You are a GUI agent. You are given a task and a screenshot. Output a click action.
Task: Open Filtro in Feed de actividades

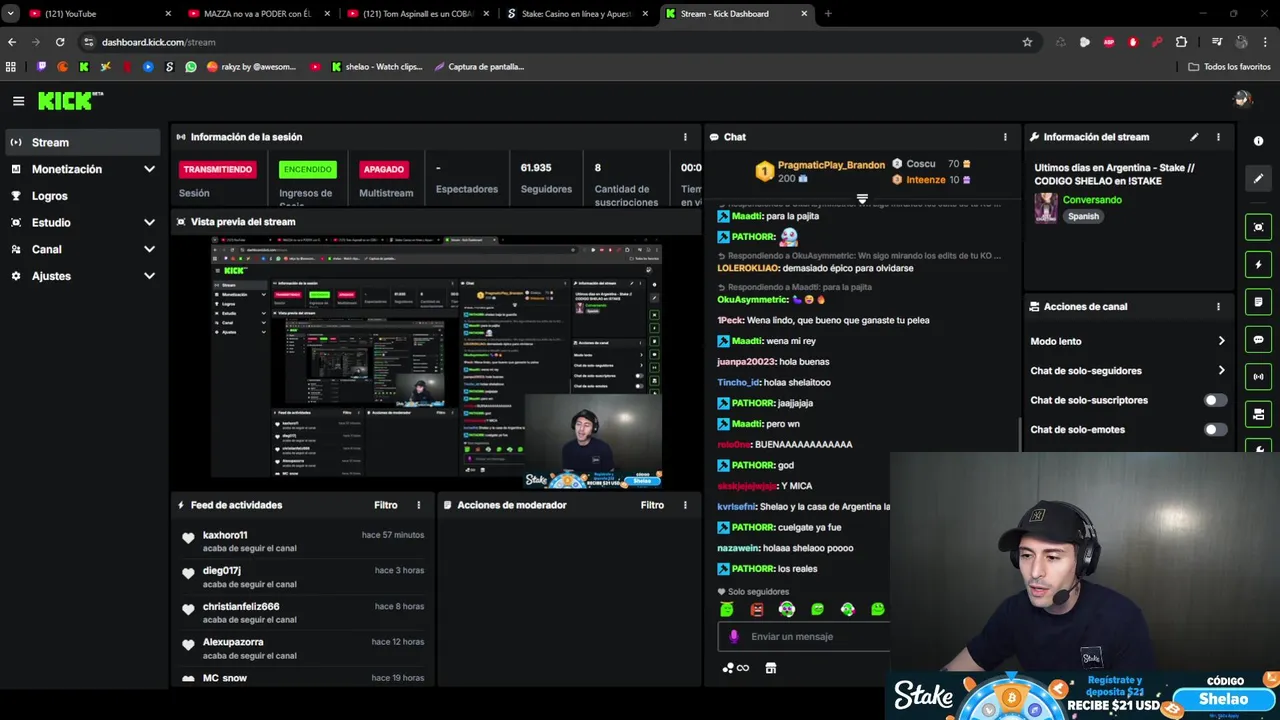tap(386, 505)
